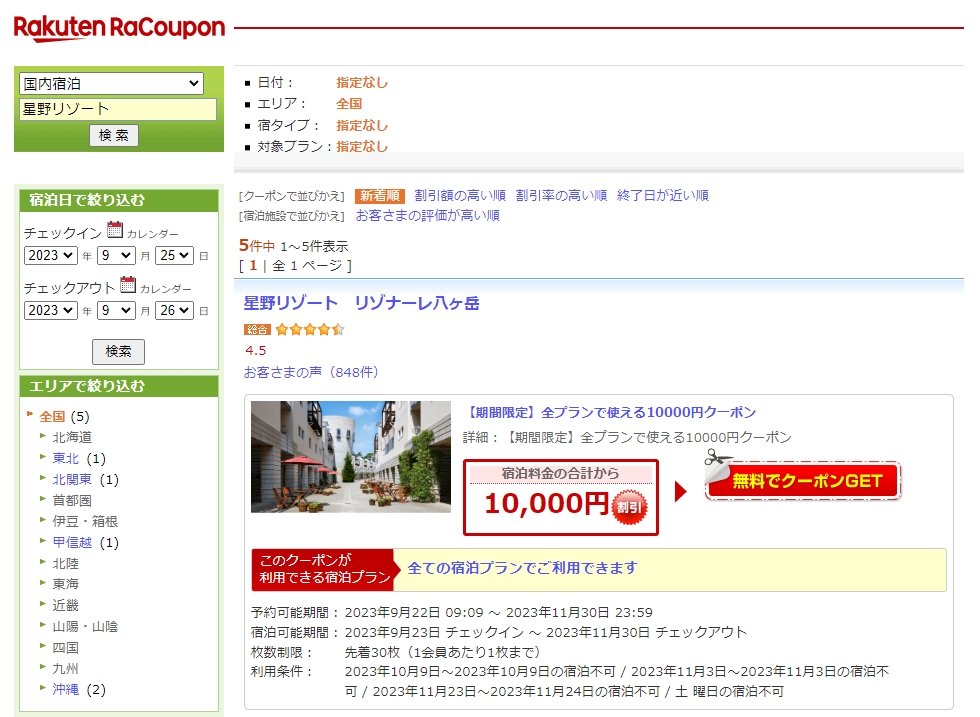Sort coupons by 割引額の高い順
The width and height of the screenshot is (980, 717).
click(460, 196)
